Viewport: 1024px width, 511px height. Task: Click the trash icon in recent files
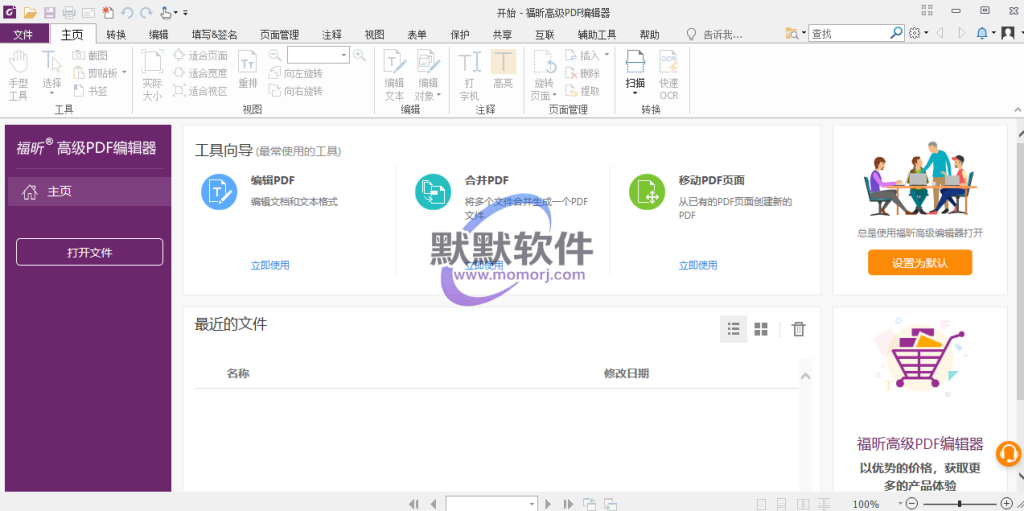[798, 329]
